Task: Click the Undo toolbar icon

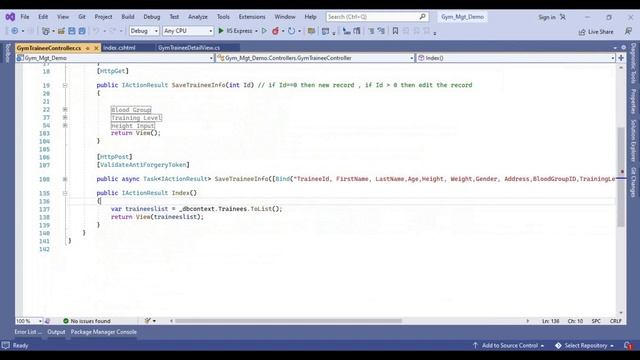Action: (x=96, y=31)
